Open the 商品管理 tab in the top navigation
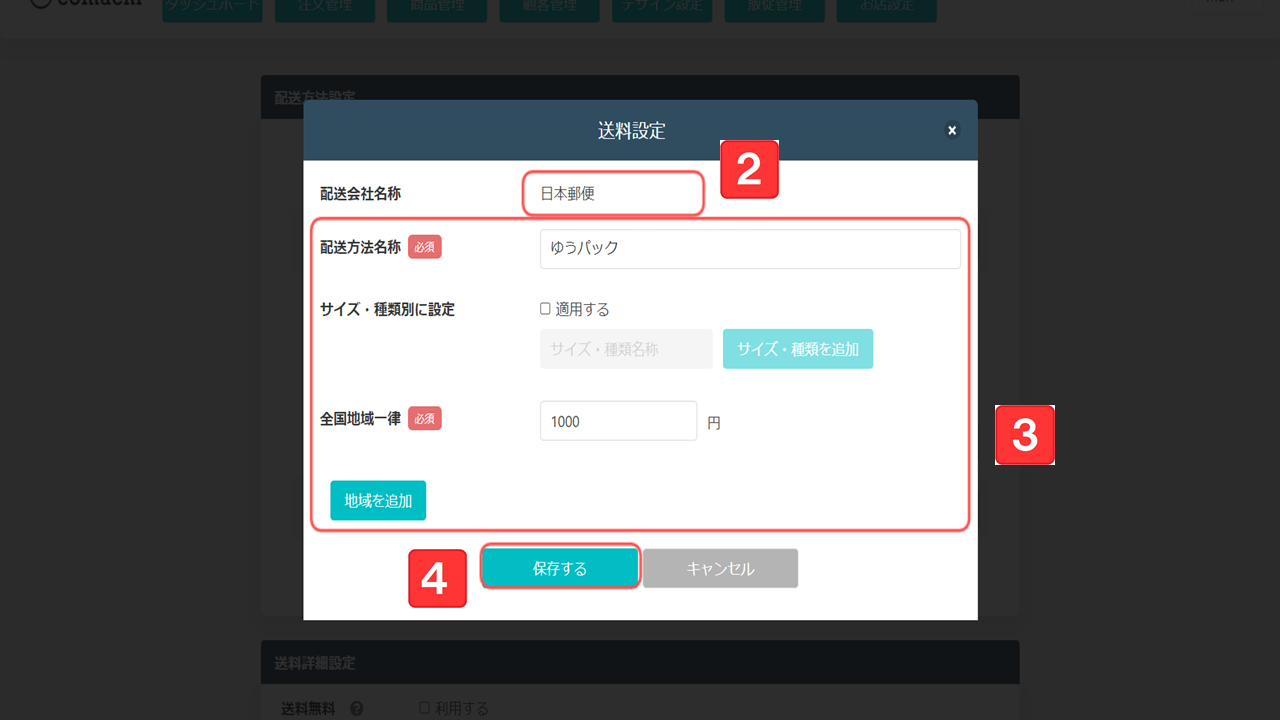The width and height of the screenshot is (1280, 720). tap(437, 9)
